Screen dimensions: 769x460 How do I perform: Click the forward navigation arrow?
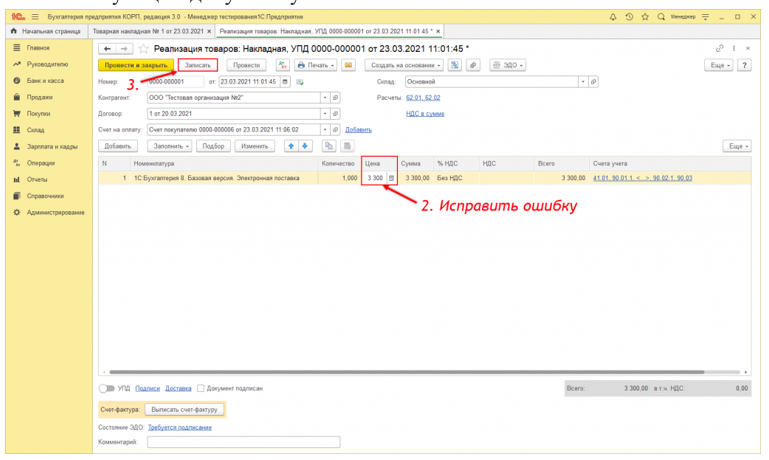(x=124, y=49)
